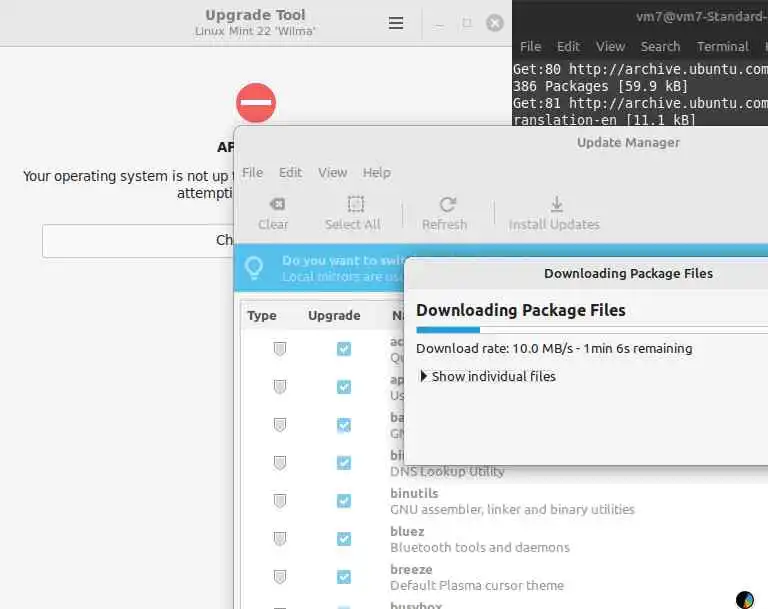
Task: Open the Search menu in the Terminal window
Action: coord(660,47)
